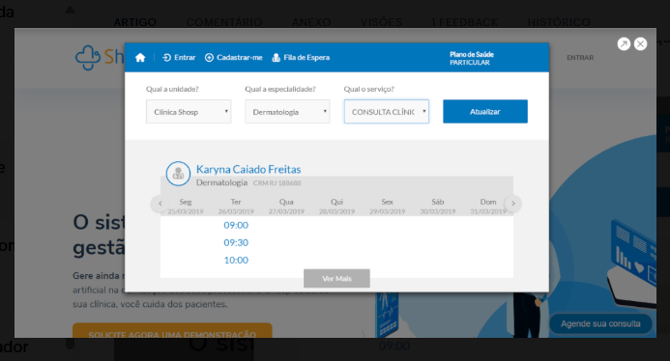Click Plano de Saúde PARTICULAR label
The image size is (670, 361).
[x=471, y=59]
